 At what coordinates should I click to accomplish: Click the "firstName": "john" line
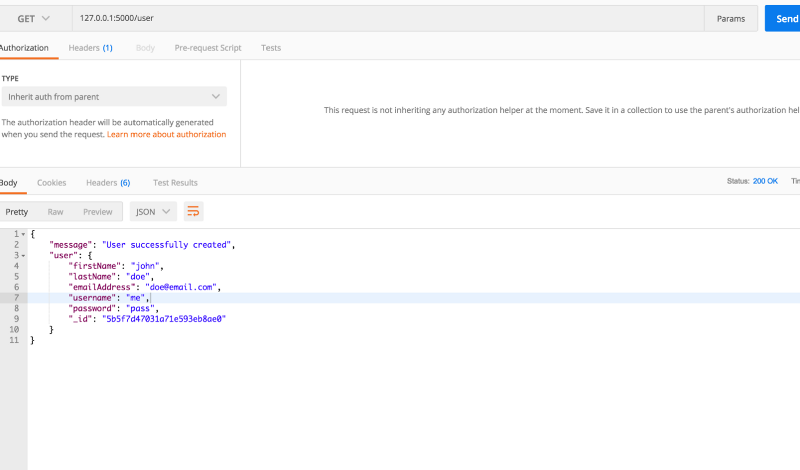(x=116, y=266)
